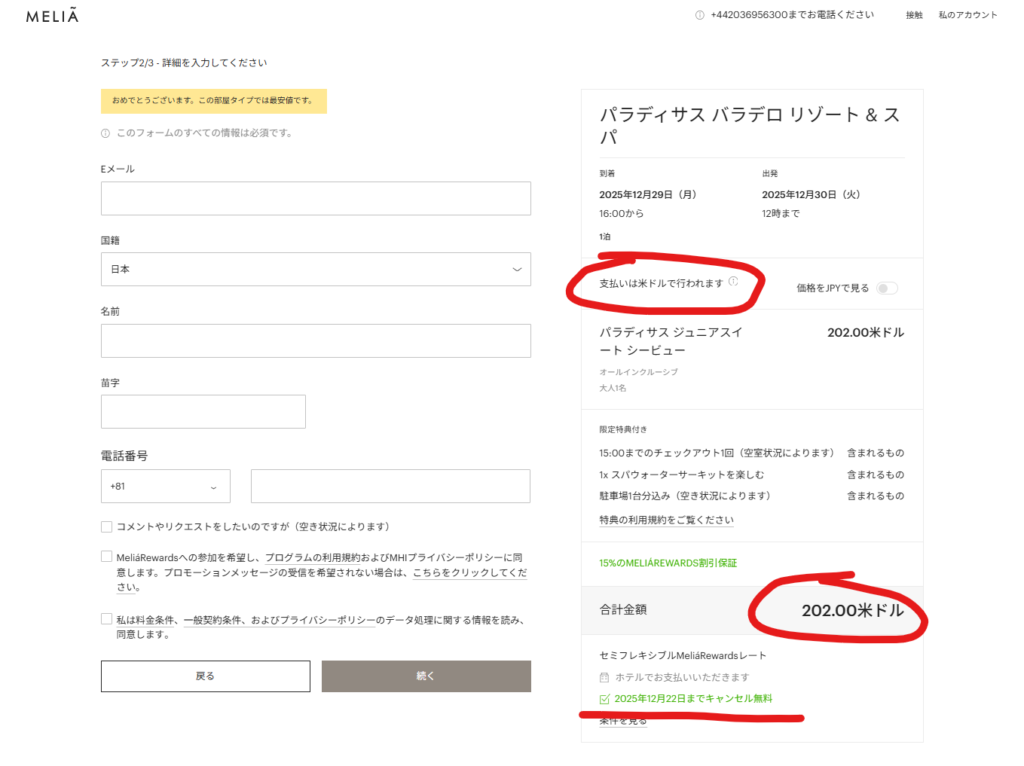Tick the MeliáRewards参加 checkbox
The width and height of the screenshot is (1024, 766).
106,557
